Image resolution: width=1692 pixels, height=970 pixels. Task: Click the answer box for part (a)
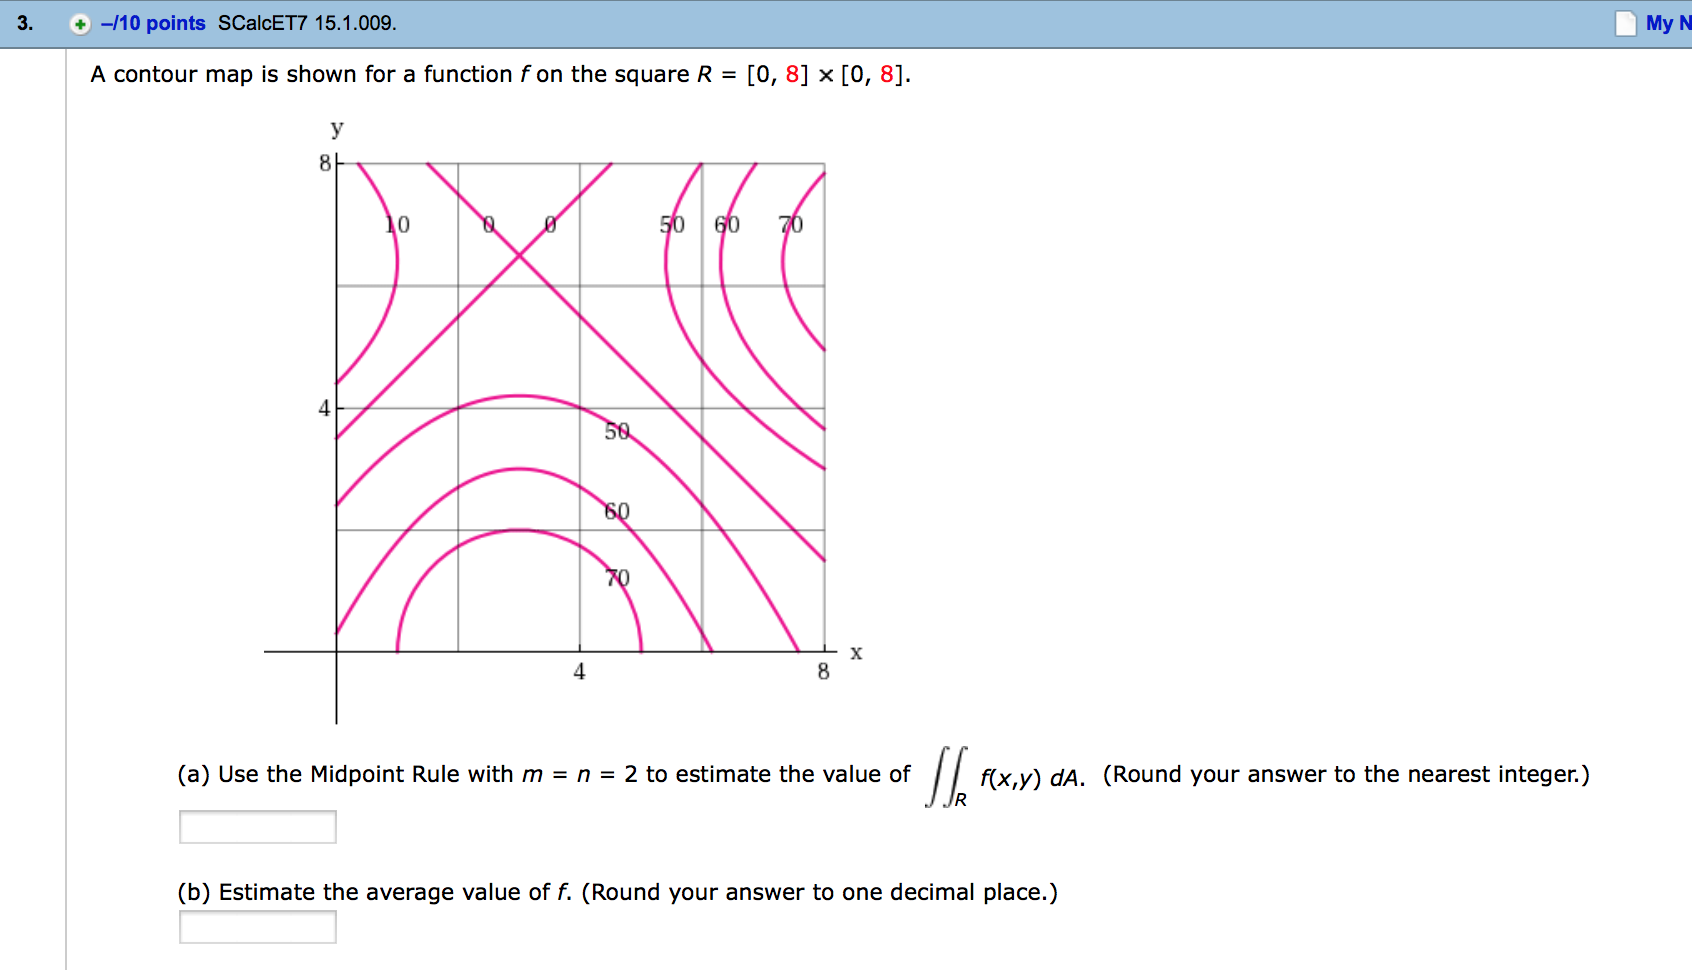(x=257, y=826)
